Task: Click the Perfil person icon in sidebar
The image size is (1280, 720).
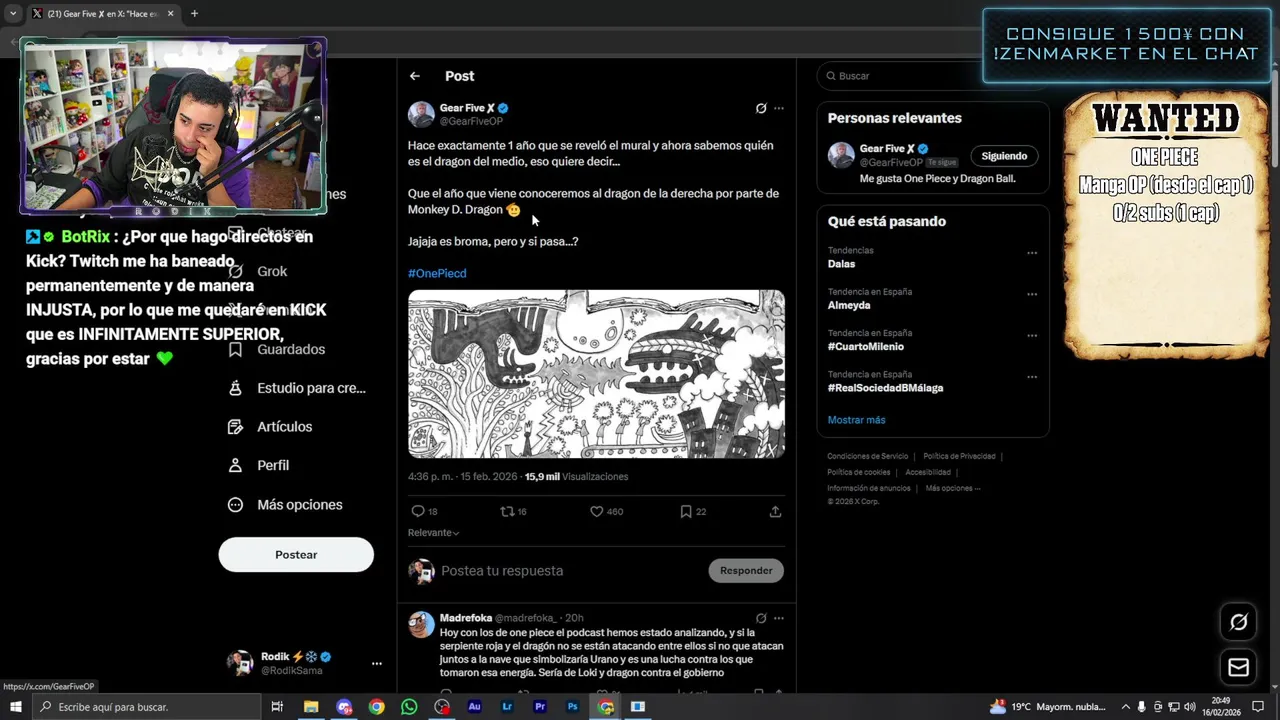Action: [x=235, y=465]
